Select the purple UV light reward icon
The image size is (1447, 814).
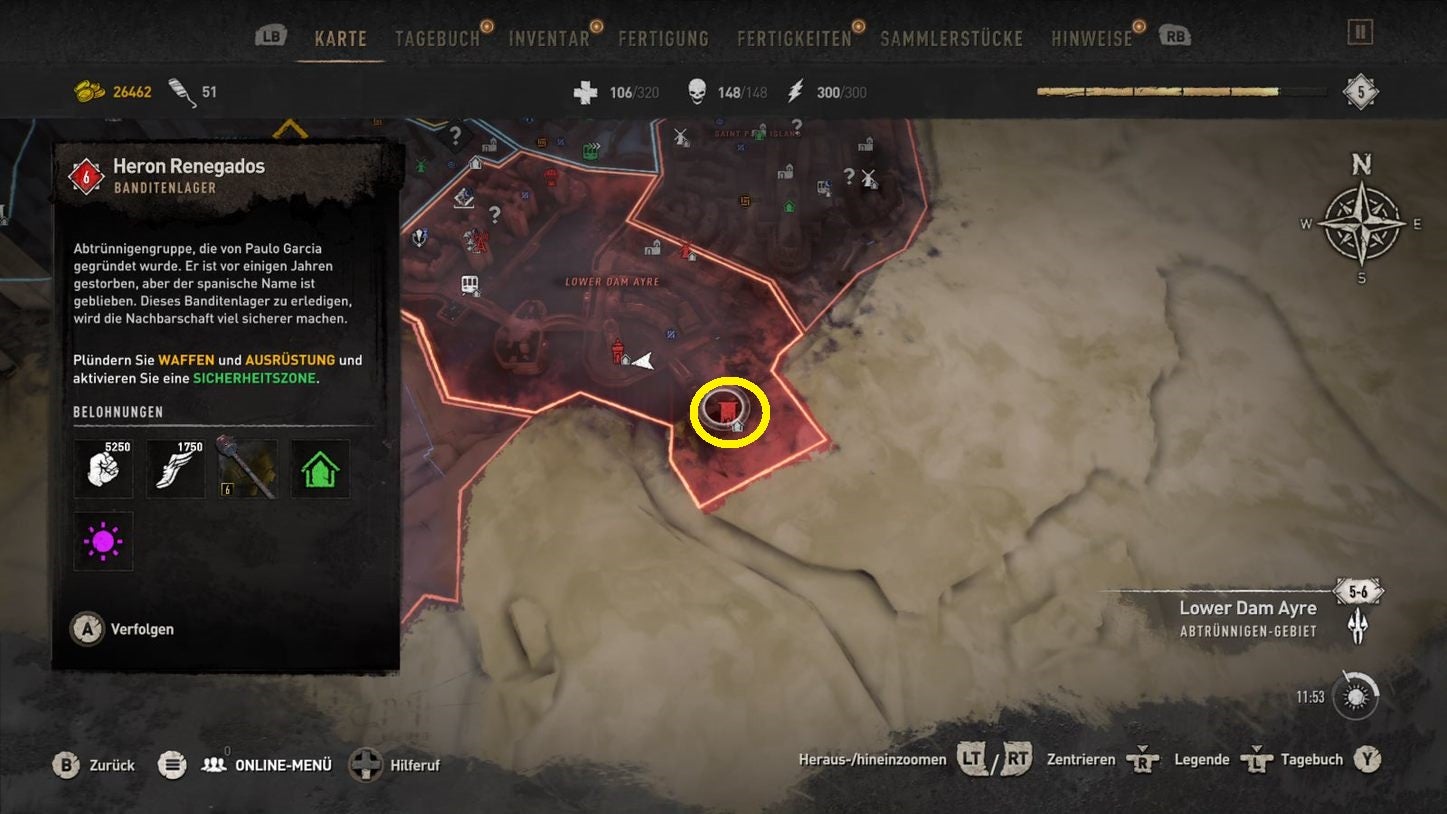[103, 541]
